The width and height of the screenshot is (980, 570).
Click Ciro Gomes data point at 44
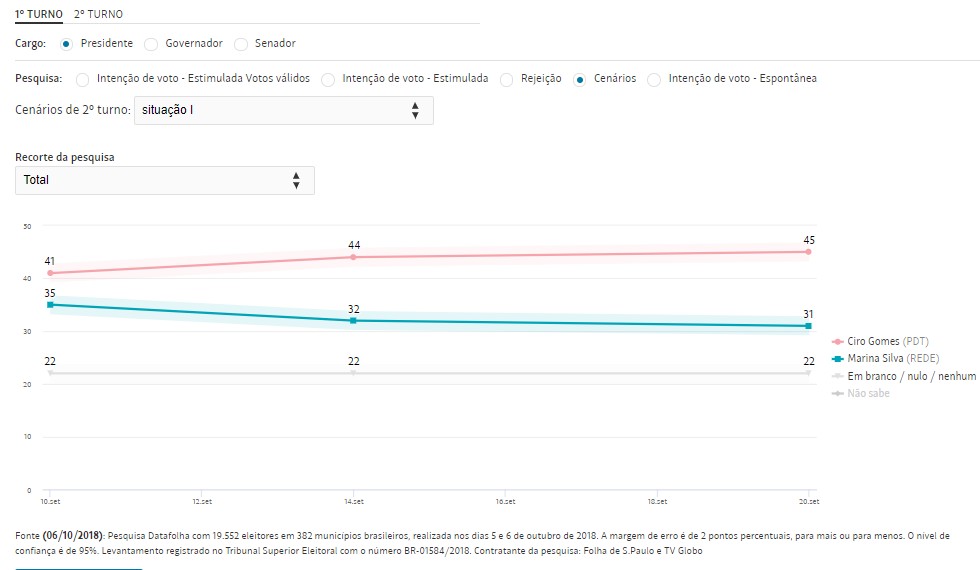pos(353,257)
